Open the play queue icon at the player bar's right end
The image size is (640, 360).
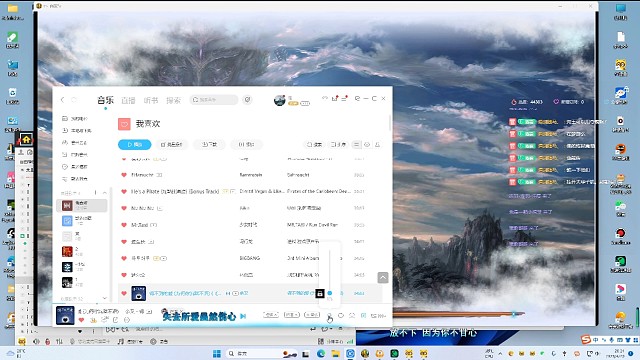[378, 316]
